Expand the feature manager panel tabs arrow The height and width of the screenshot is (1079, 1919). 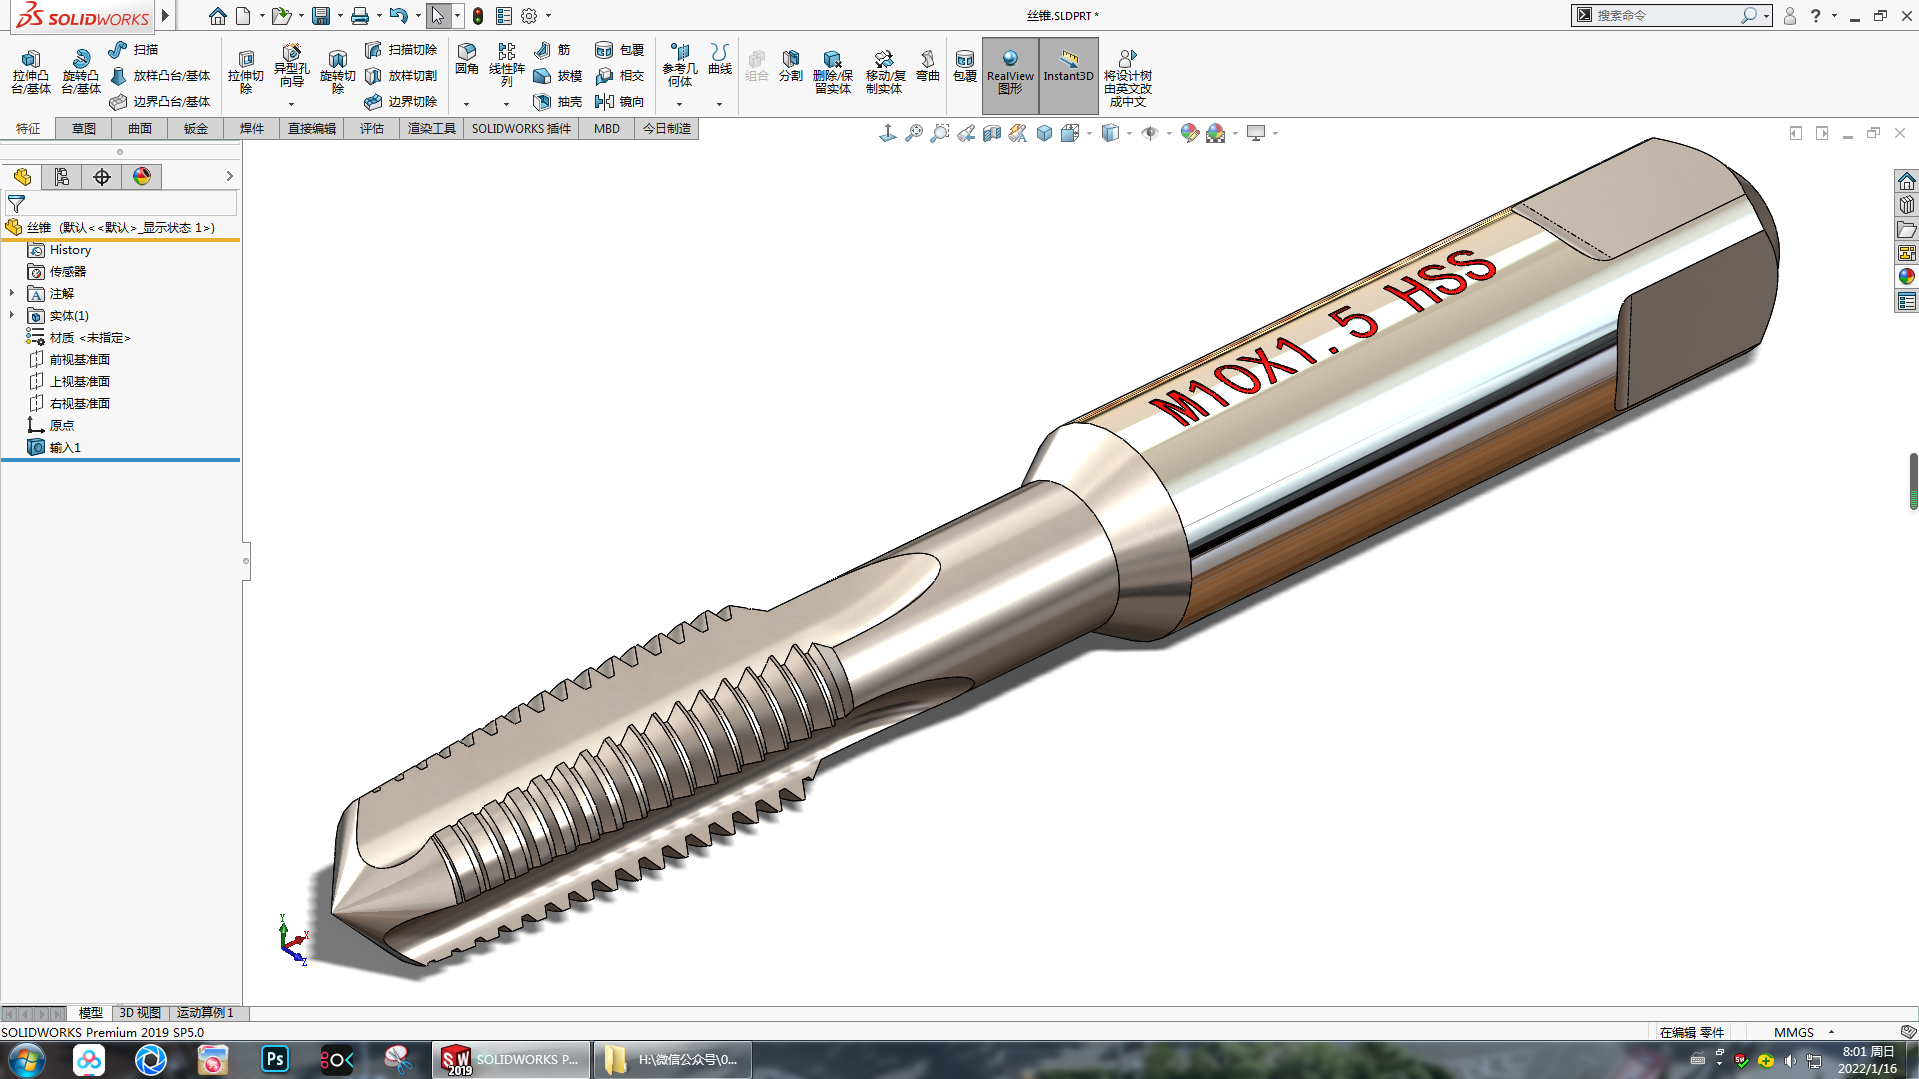229,176
